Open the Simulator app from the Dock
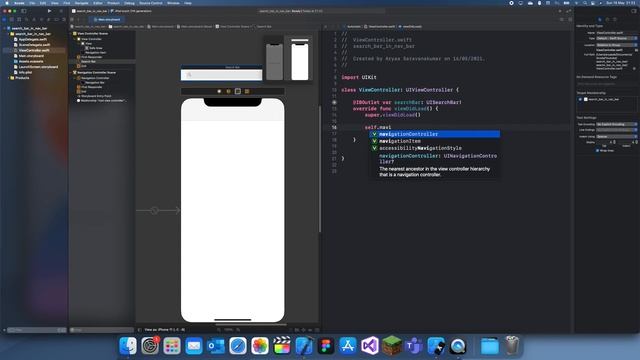This screenshot has height=360, width=640. (x=436, y=346)
